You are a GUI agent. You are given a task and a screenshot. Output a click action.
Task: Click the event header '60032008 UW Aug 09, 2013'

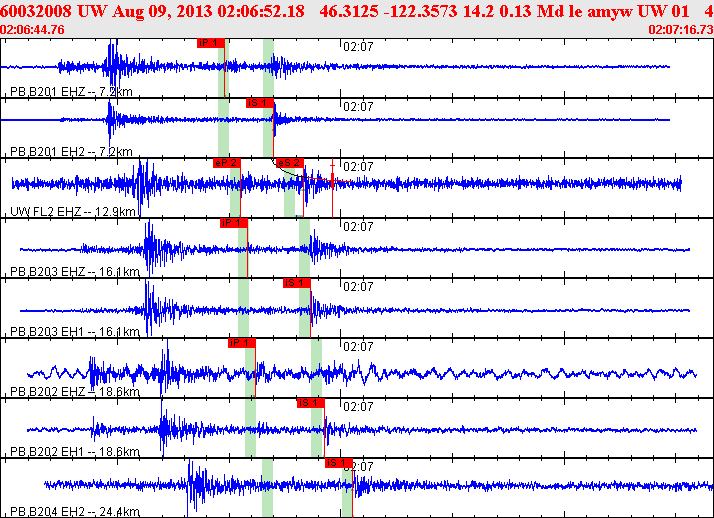tap(107, 11)
